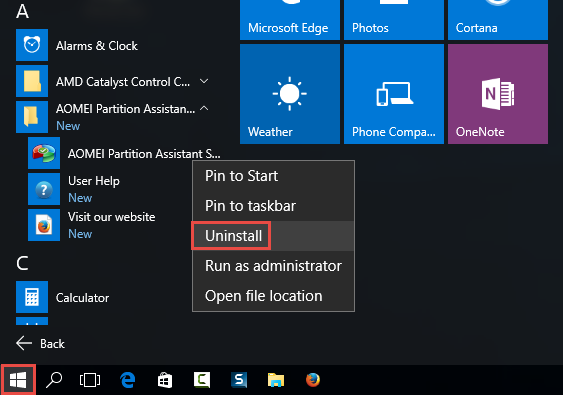The height and width of the screenshot is (395, 563).
Task: Open Task View on the taskbar
Action: [90, 380]
